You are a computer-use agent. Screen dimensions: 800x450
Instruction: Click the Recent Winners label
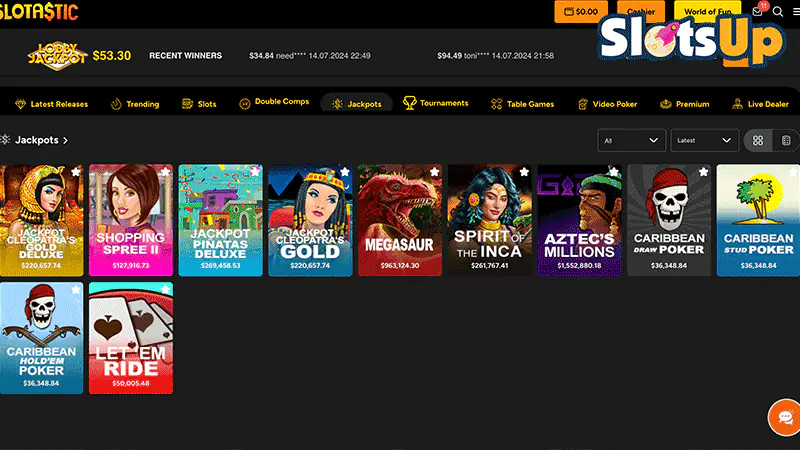185,56
